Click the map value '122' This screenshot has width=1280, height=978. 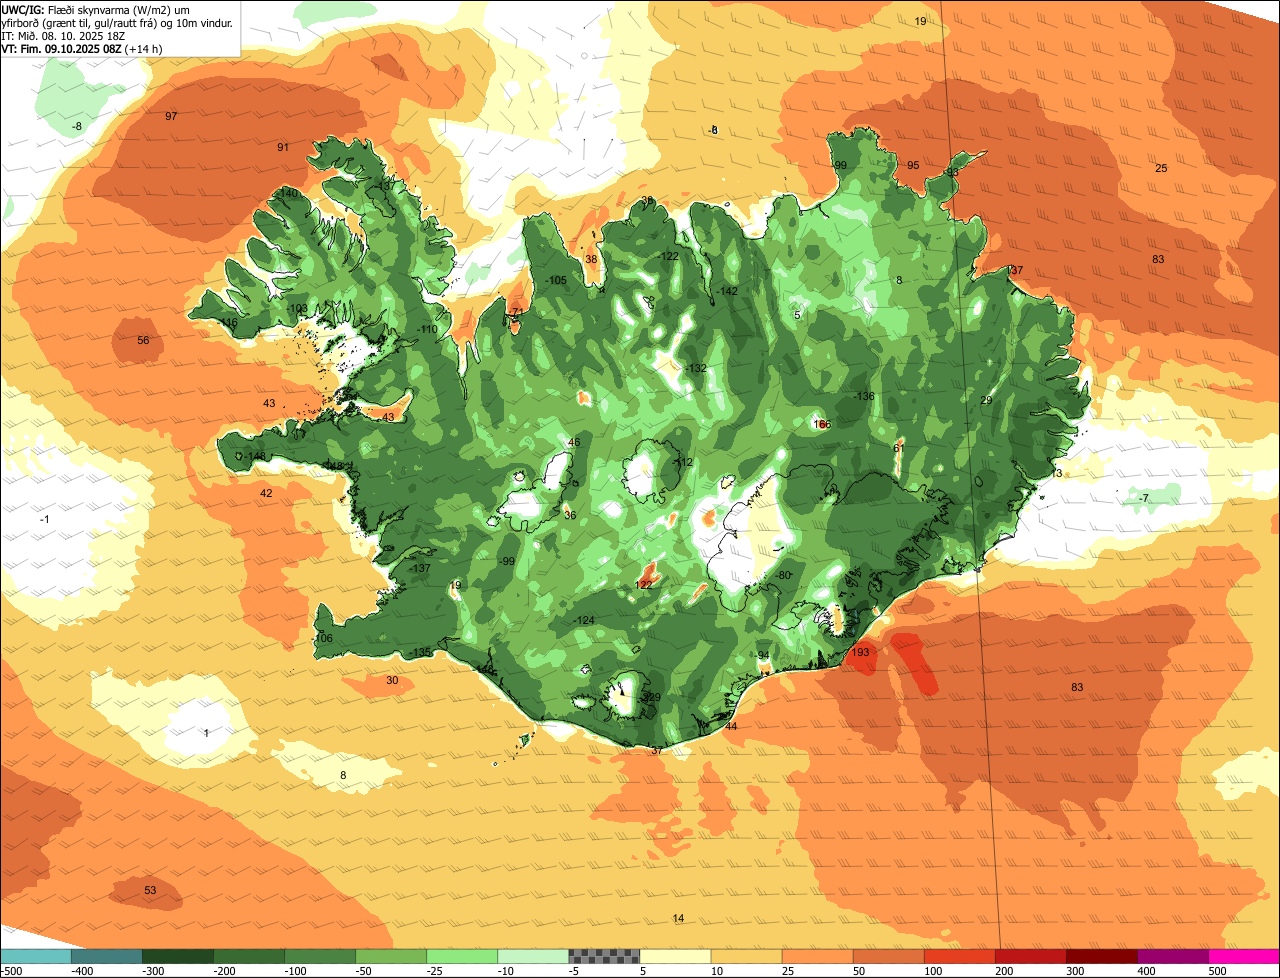pos(644,585)
